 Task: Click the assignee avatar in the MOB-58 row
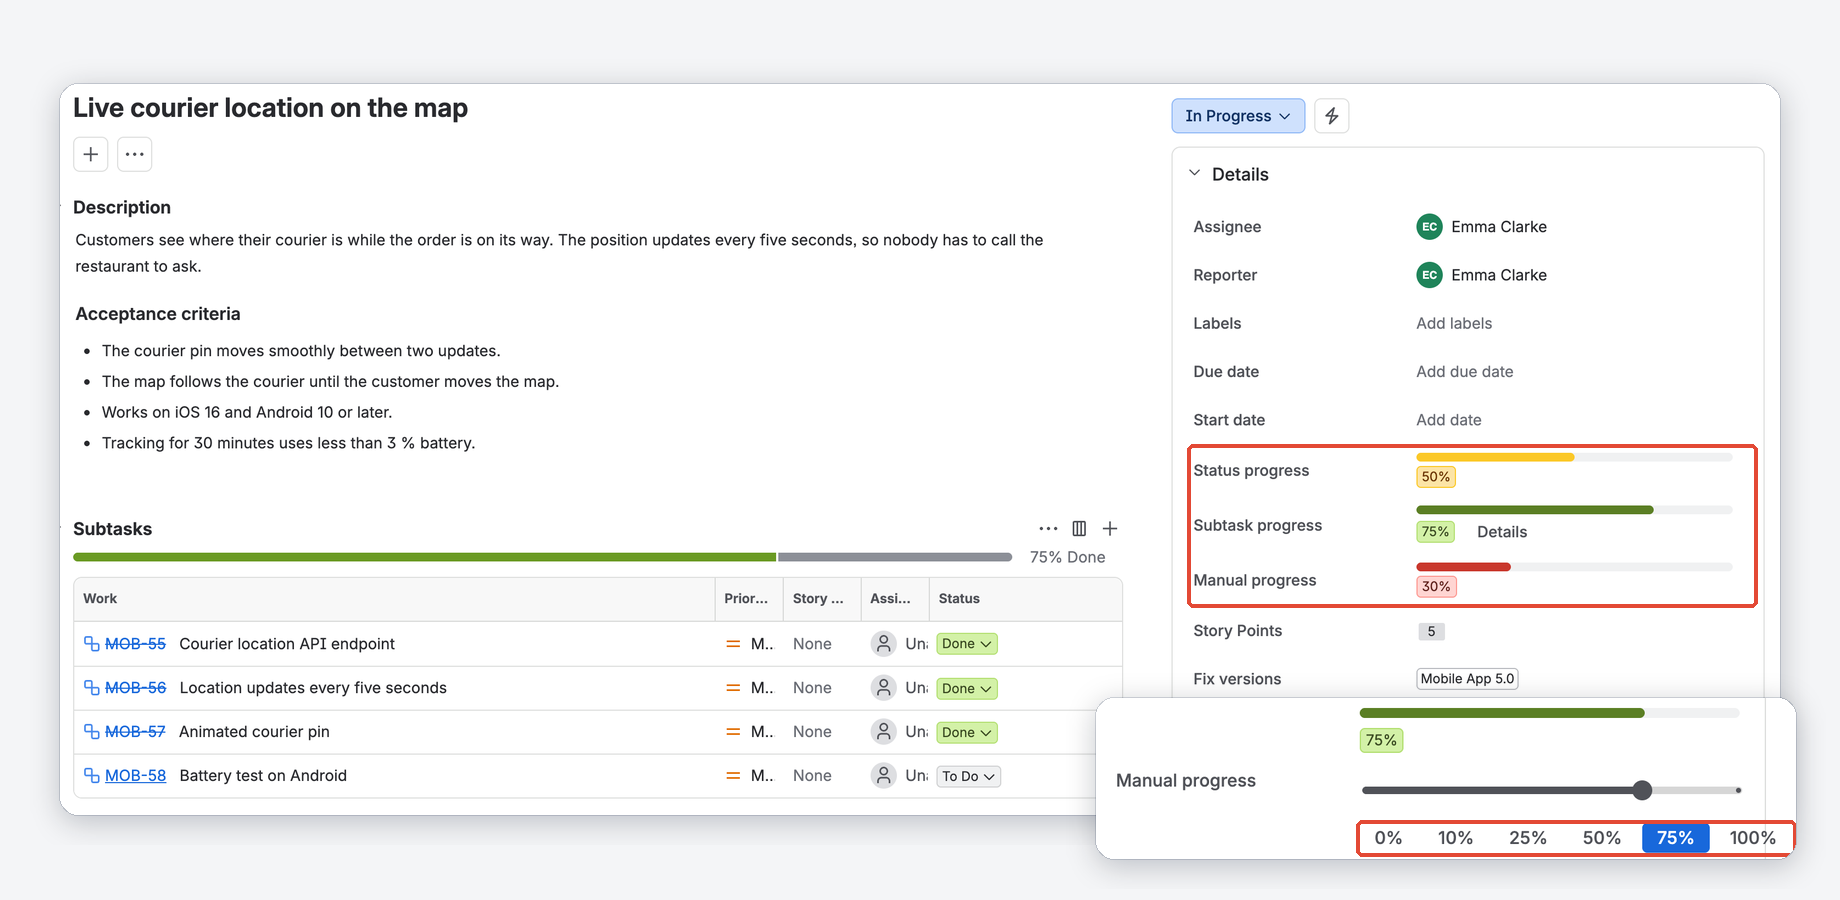(x=883, y=776)
